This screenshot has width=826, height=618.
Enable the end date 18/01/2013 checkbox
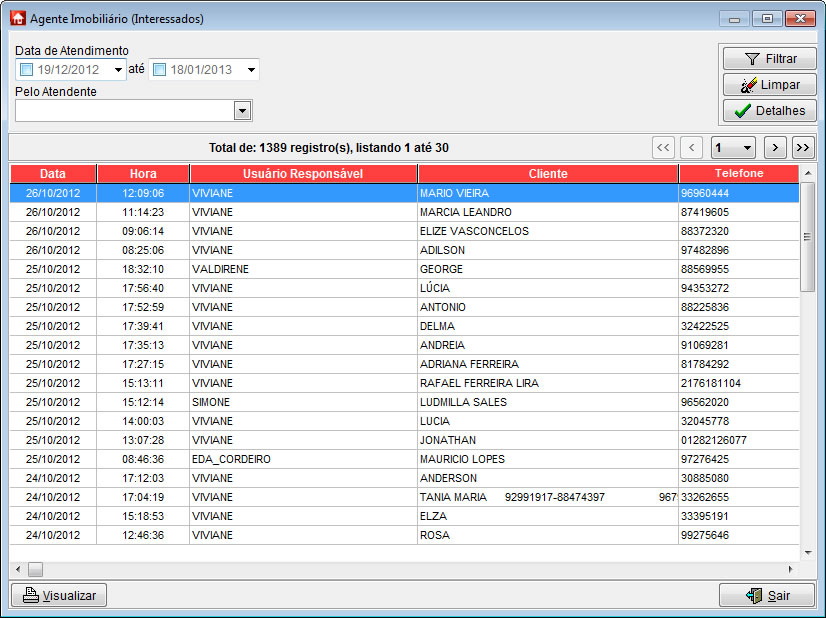coord(159,70)
